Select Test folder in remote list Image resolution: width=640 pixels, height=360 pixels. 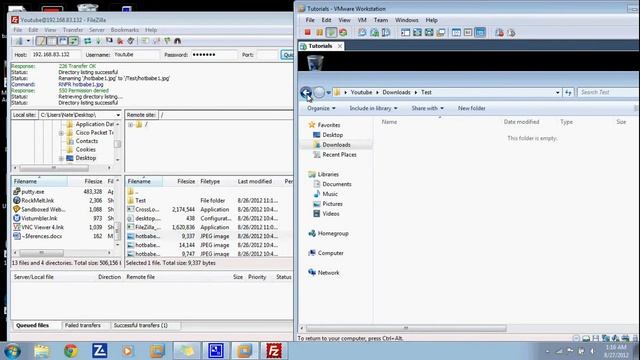pyautogui.click(x=140, y=200)
